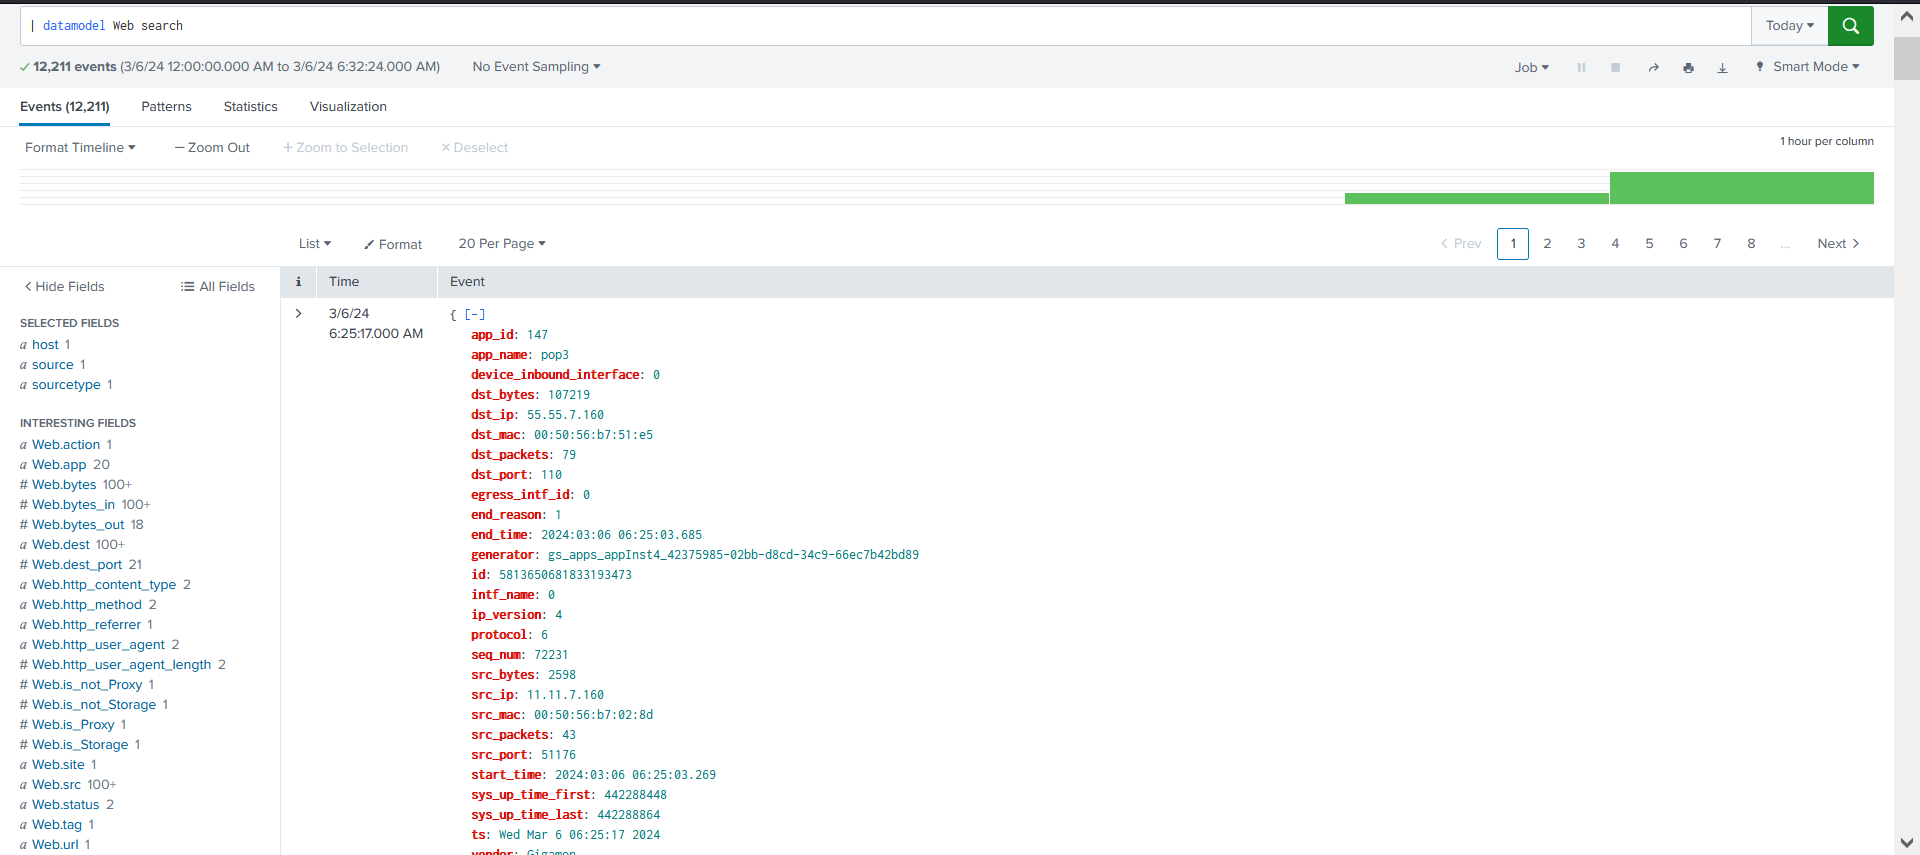Hide the fields sidebar
This screenshot has width=1920, height=855.
(x=64, y=287)
